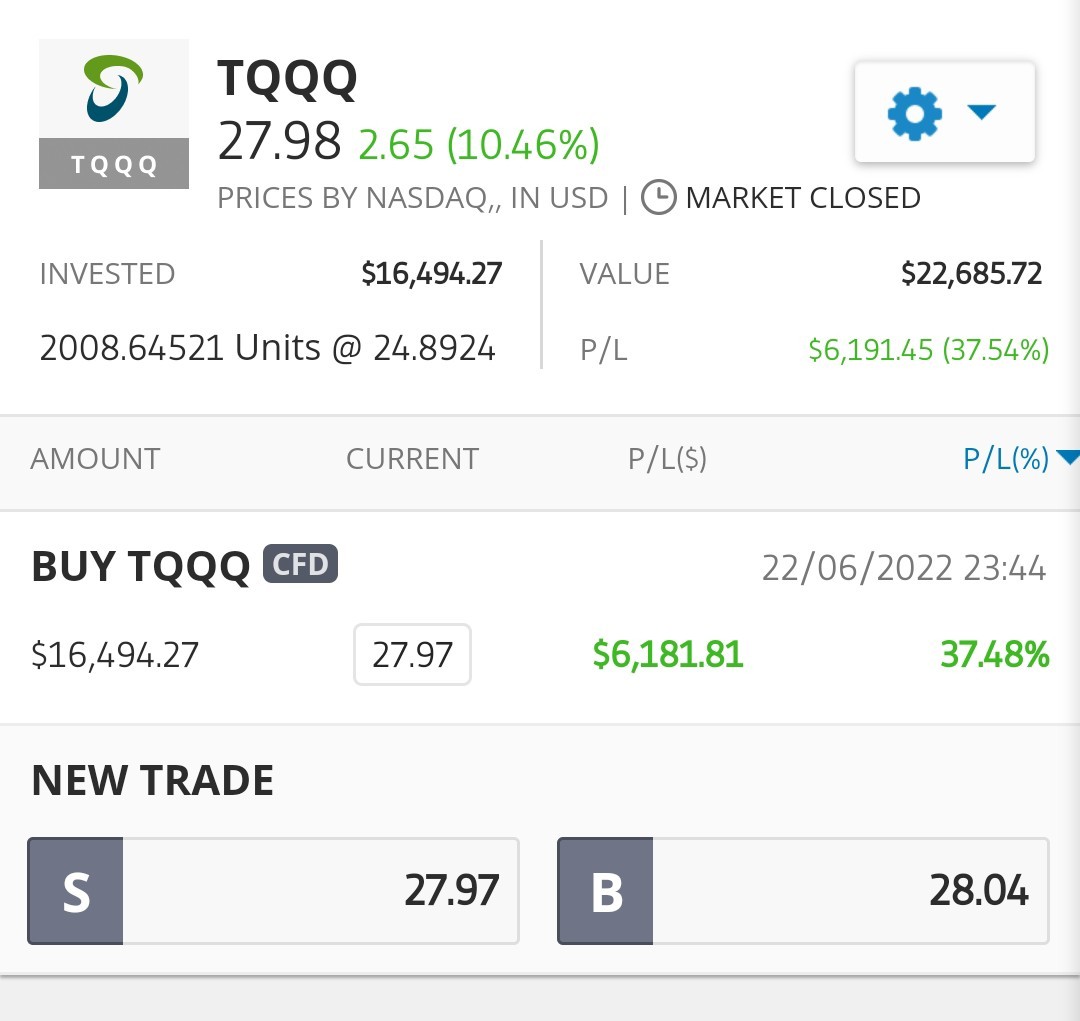Screen dimensions: 1080x1021
Task: Open sell trade at 27.97
Action: (273, 891)
